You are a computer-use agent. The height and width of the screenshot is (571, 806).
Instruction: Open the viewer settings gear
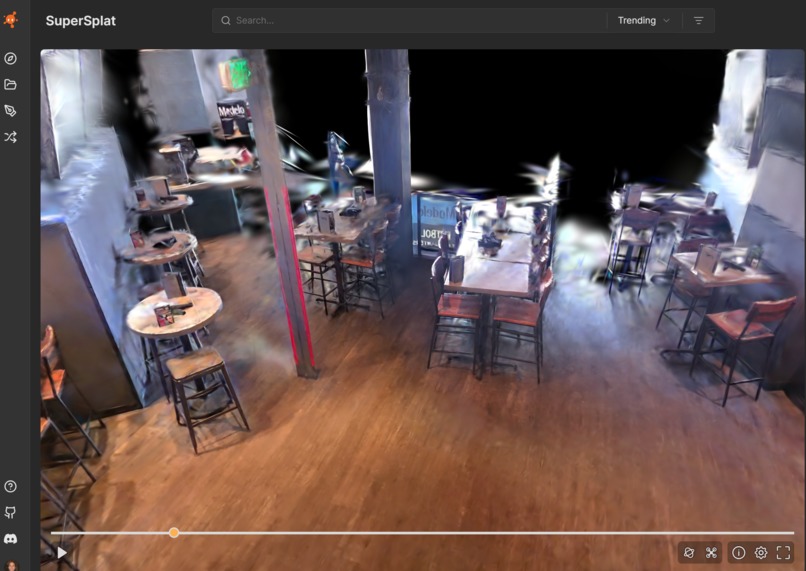[x=761, y=553]
